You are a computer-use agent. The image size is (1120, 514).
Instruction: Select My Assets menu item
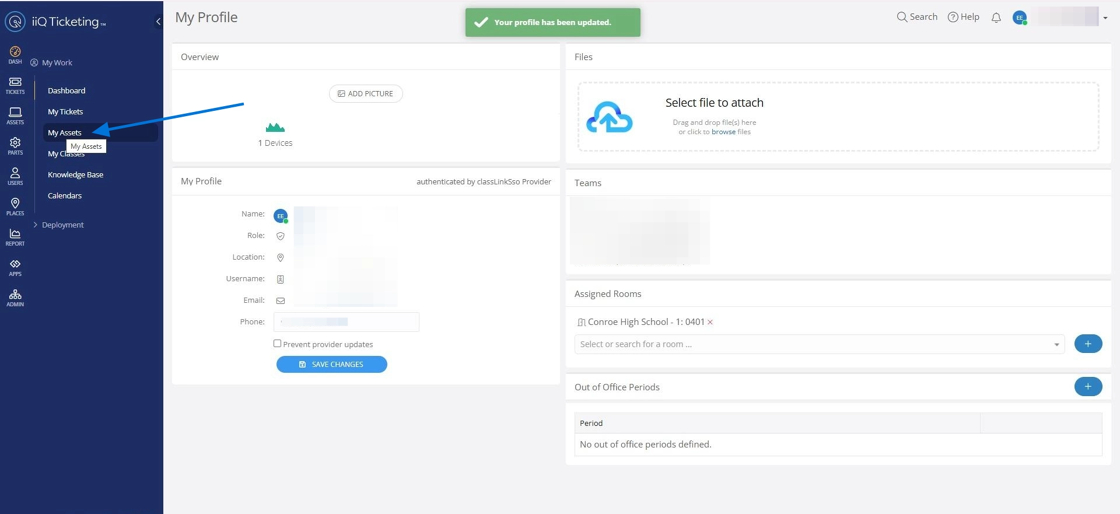64,133
